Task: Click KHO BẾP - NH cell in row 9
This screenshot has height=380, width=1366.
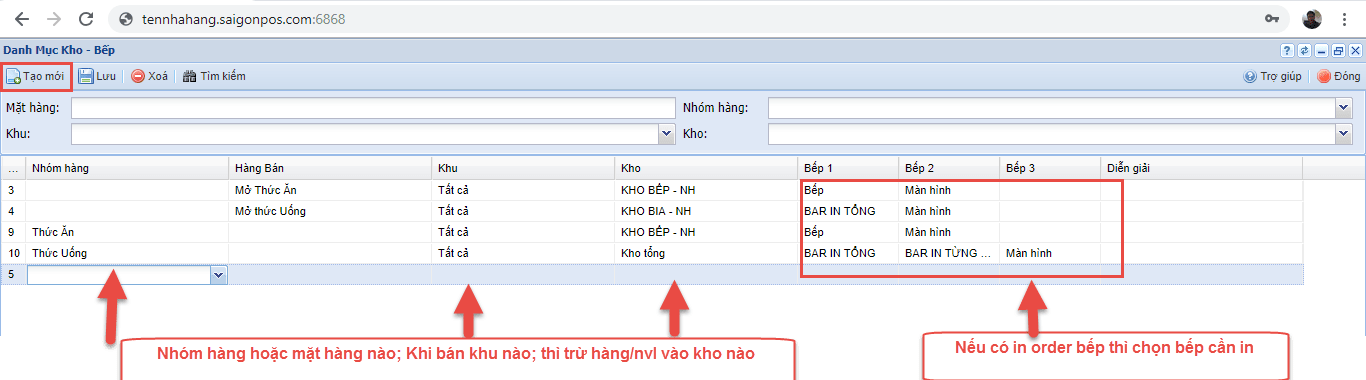Action: [x=706, y=232]
